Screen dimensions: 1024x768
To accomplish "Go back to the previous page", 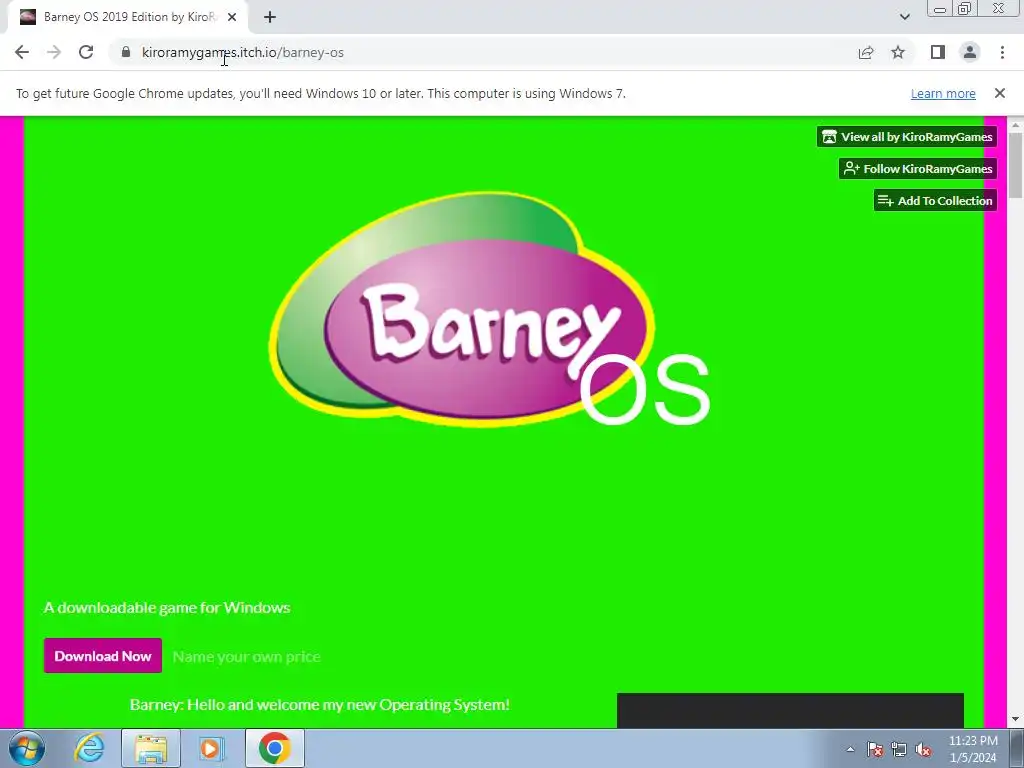I will [22, 52].
